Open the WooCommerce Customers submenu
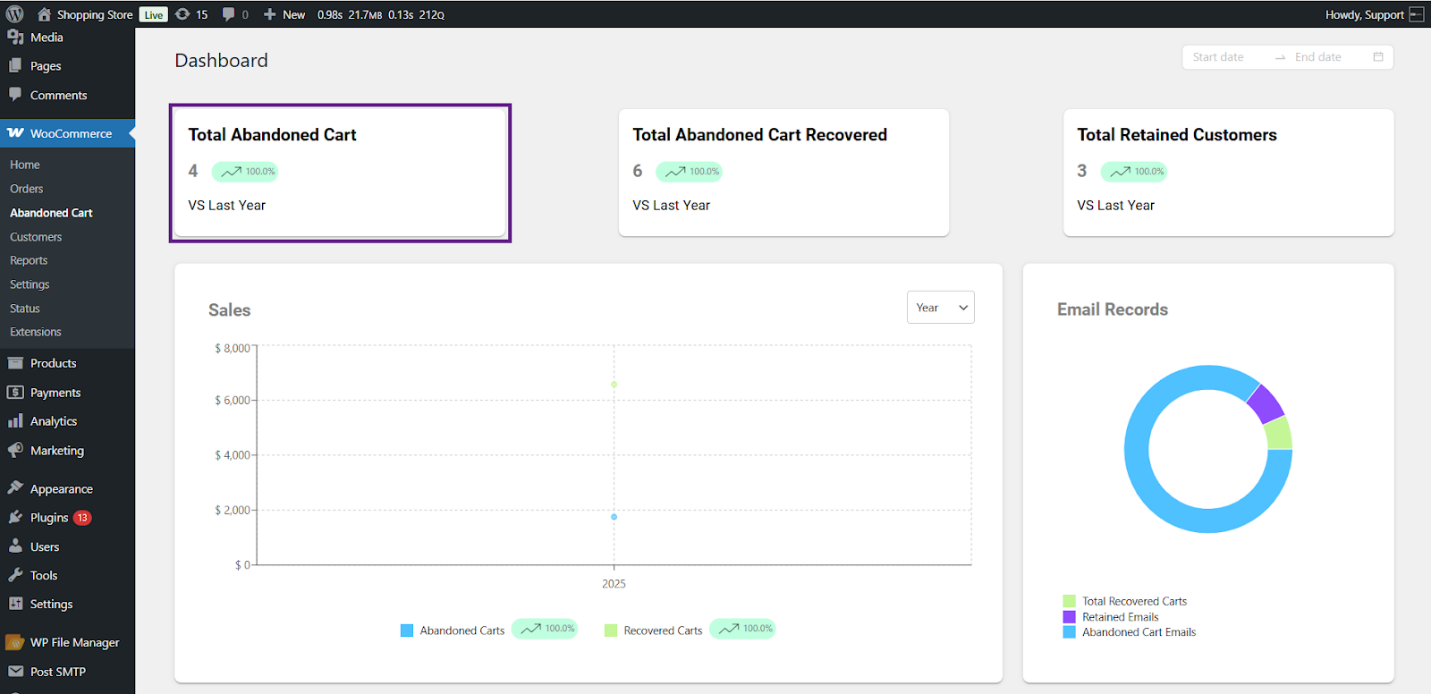The width and height of the screenshot is (1431, 694). pyautogui.click(x=36, y=237)
